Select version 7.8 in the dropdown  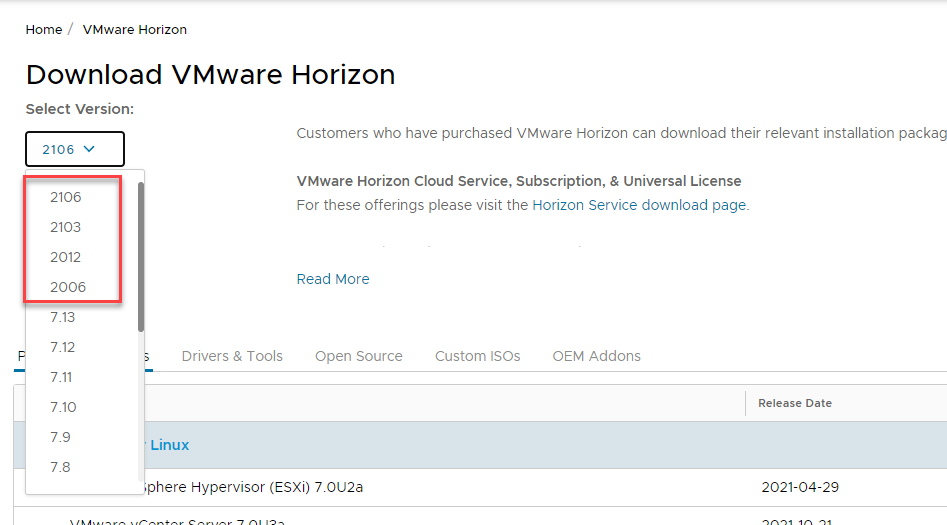(60, 467)
